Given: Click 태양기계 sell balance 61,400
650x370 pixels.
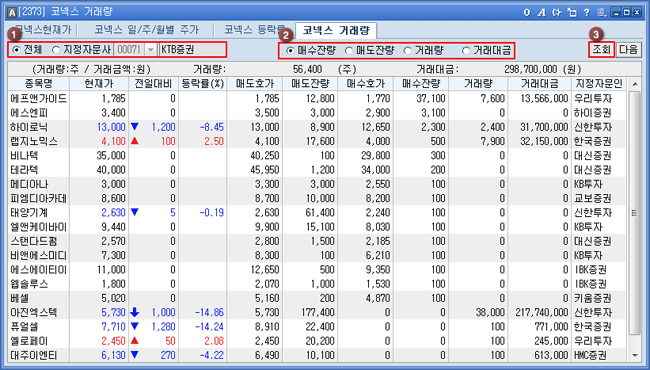Looking at the screenshot, I should click(x=320, y=213).
